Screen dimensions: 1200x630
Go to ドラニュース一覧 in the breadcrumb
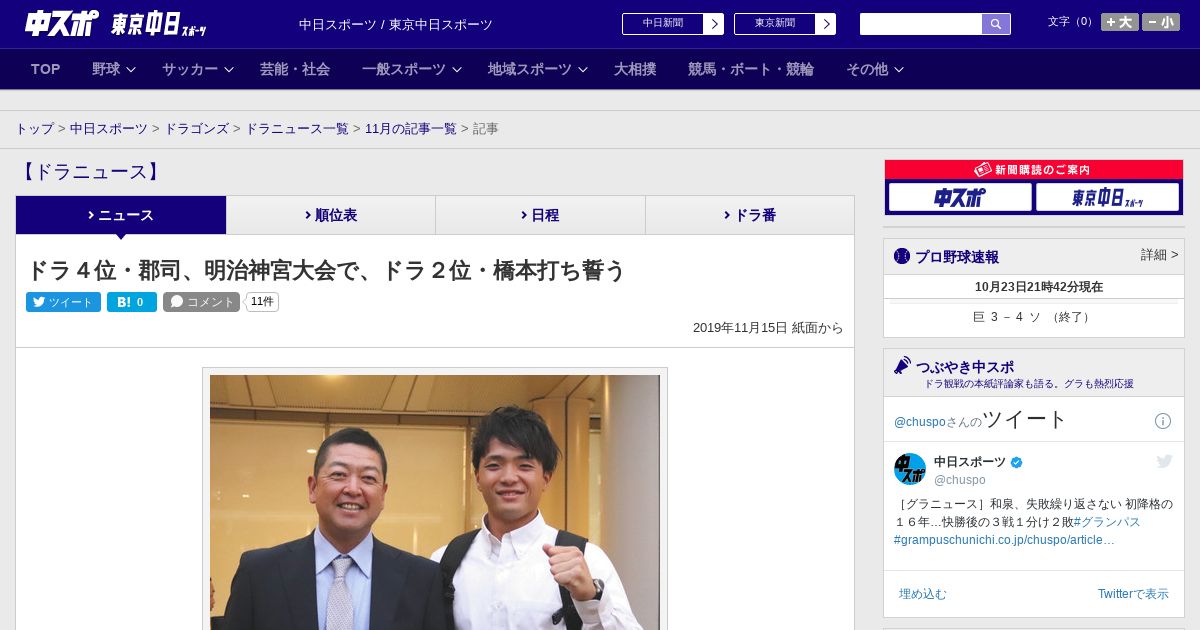(297, 129)
